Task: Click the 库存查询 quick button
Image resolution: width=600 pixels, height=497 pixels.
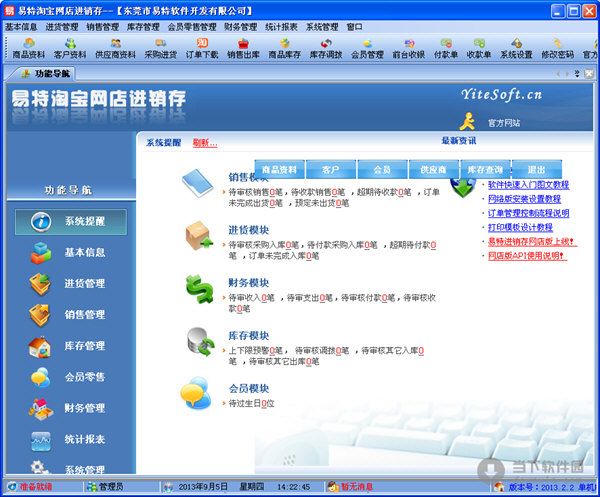Action: click(485, 169)
